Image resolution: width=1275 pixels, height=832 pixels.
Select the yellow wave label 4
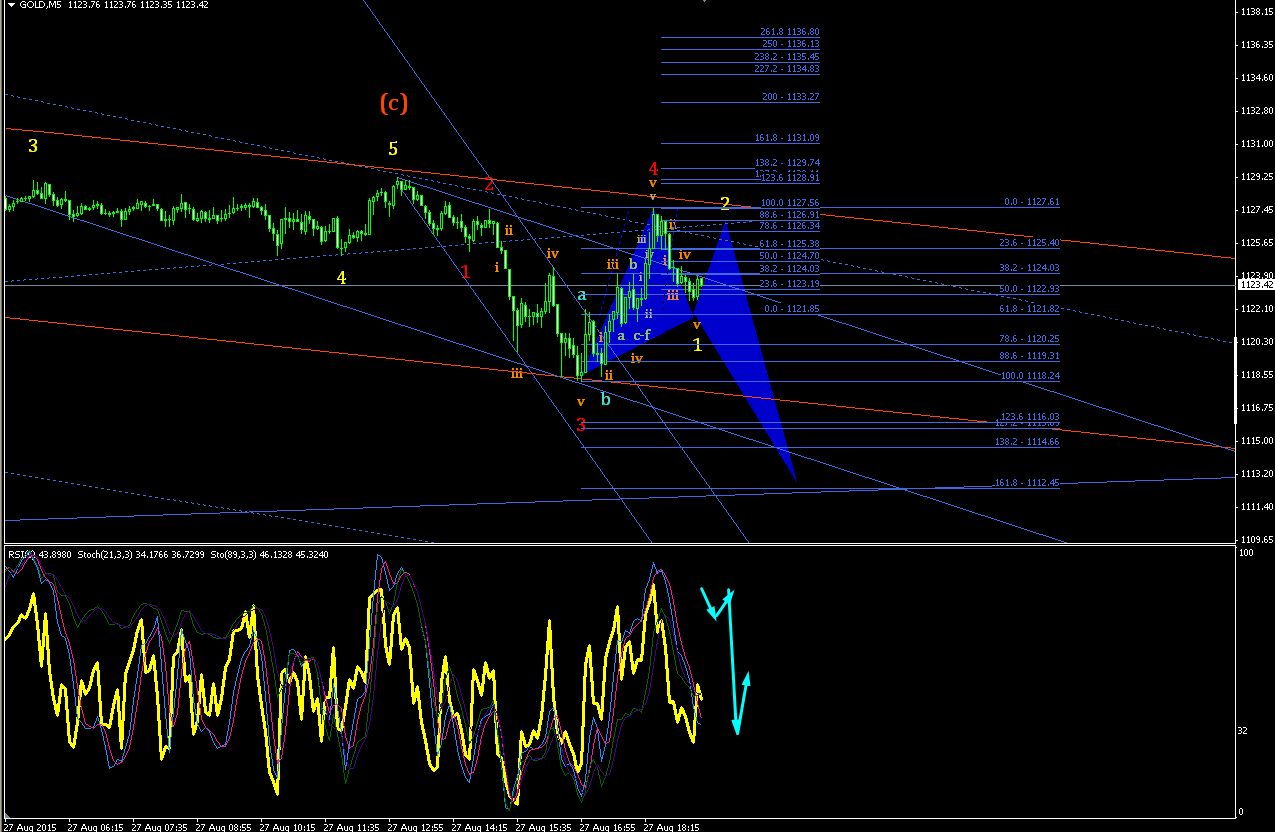pyautogui.click(x=341, y=277)
